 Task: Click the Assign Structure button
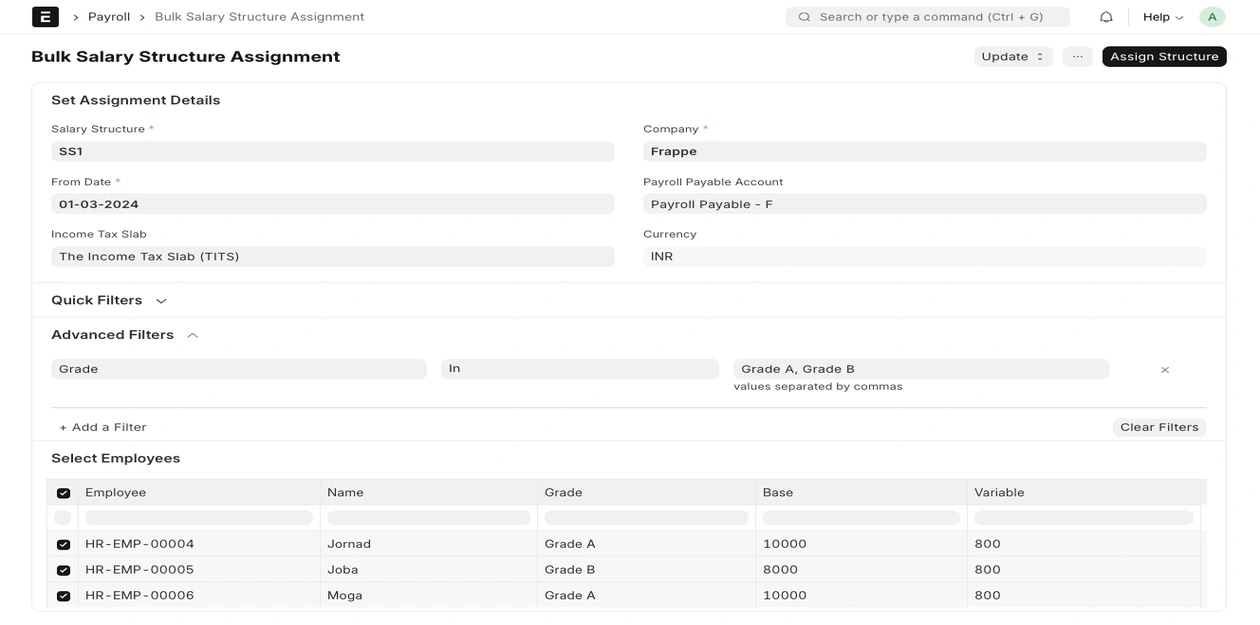click(x=1164, y=57)
